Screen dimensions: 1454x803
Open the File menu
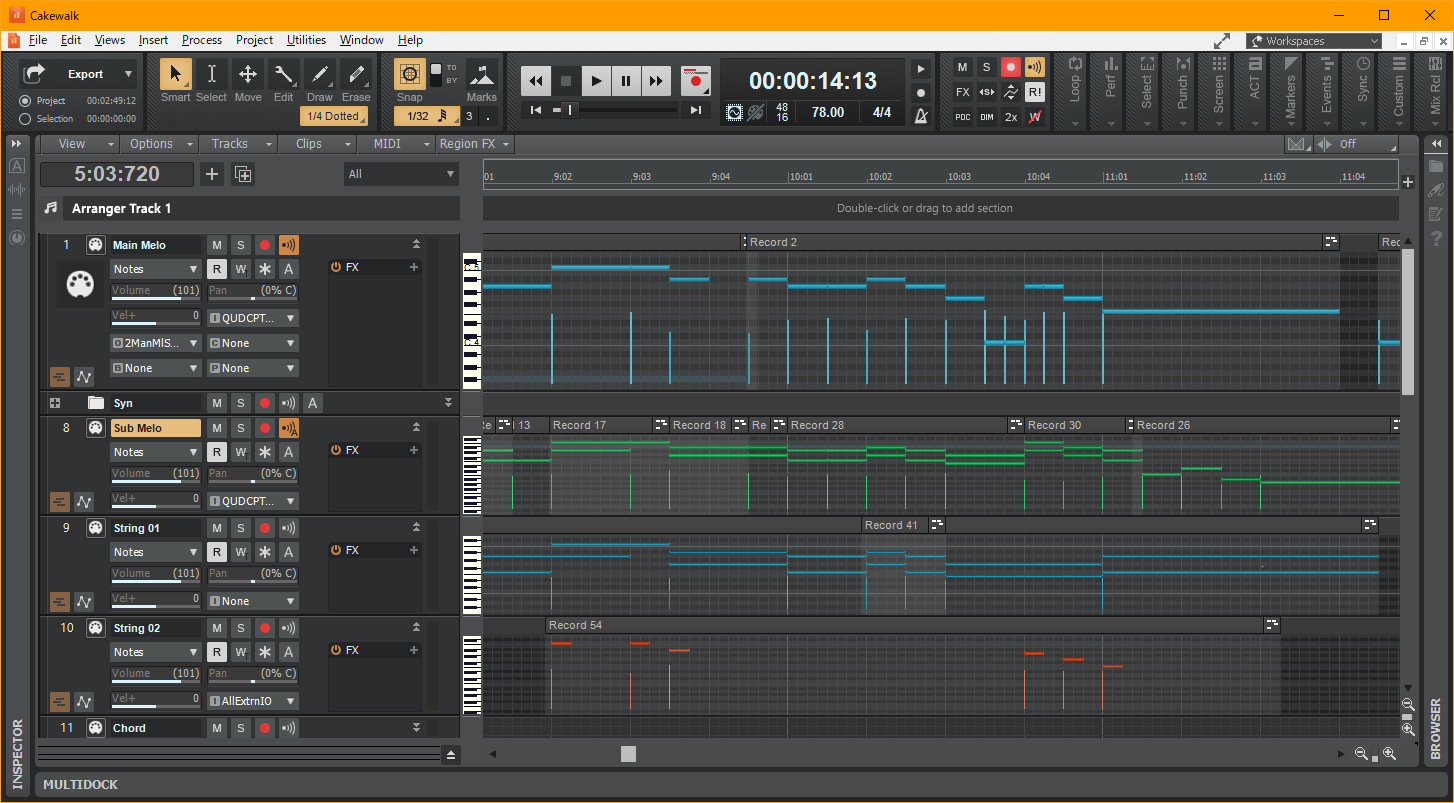38,40
